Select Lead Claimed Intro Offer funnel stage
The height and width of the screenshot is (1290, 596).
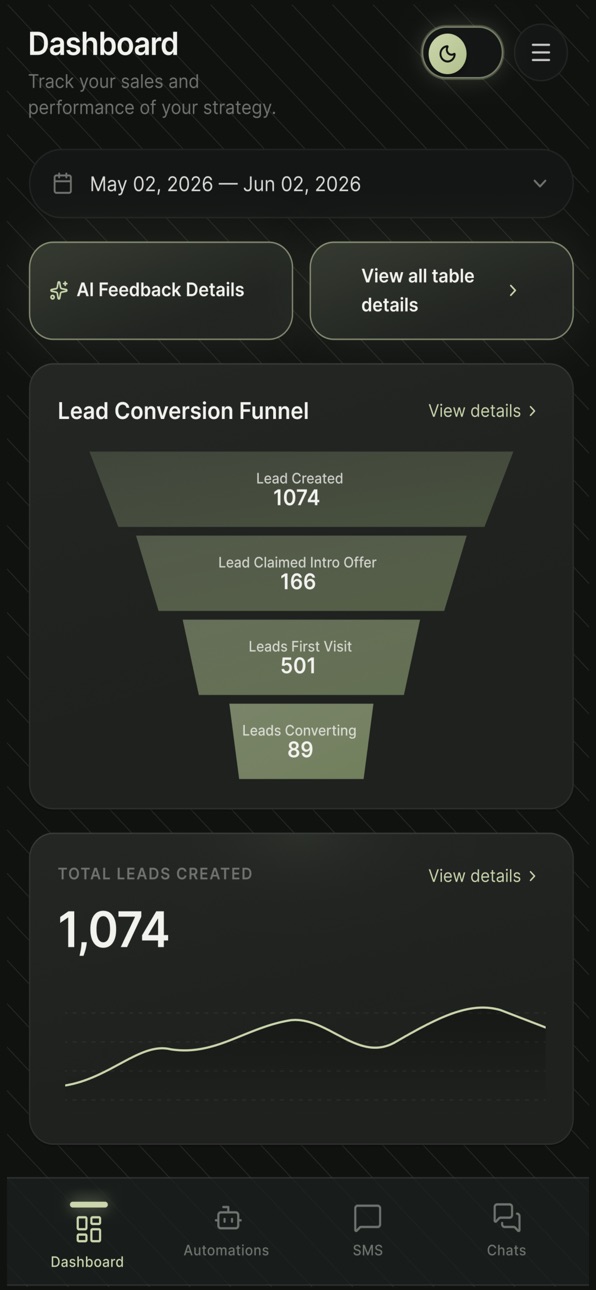point(301,573)
